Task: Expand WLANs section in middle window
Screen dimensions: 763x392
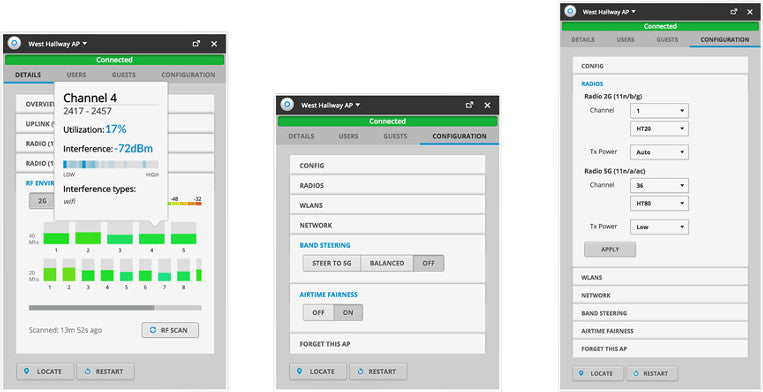Action: [x=387, y=205]
